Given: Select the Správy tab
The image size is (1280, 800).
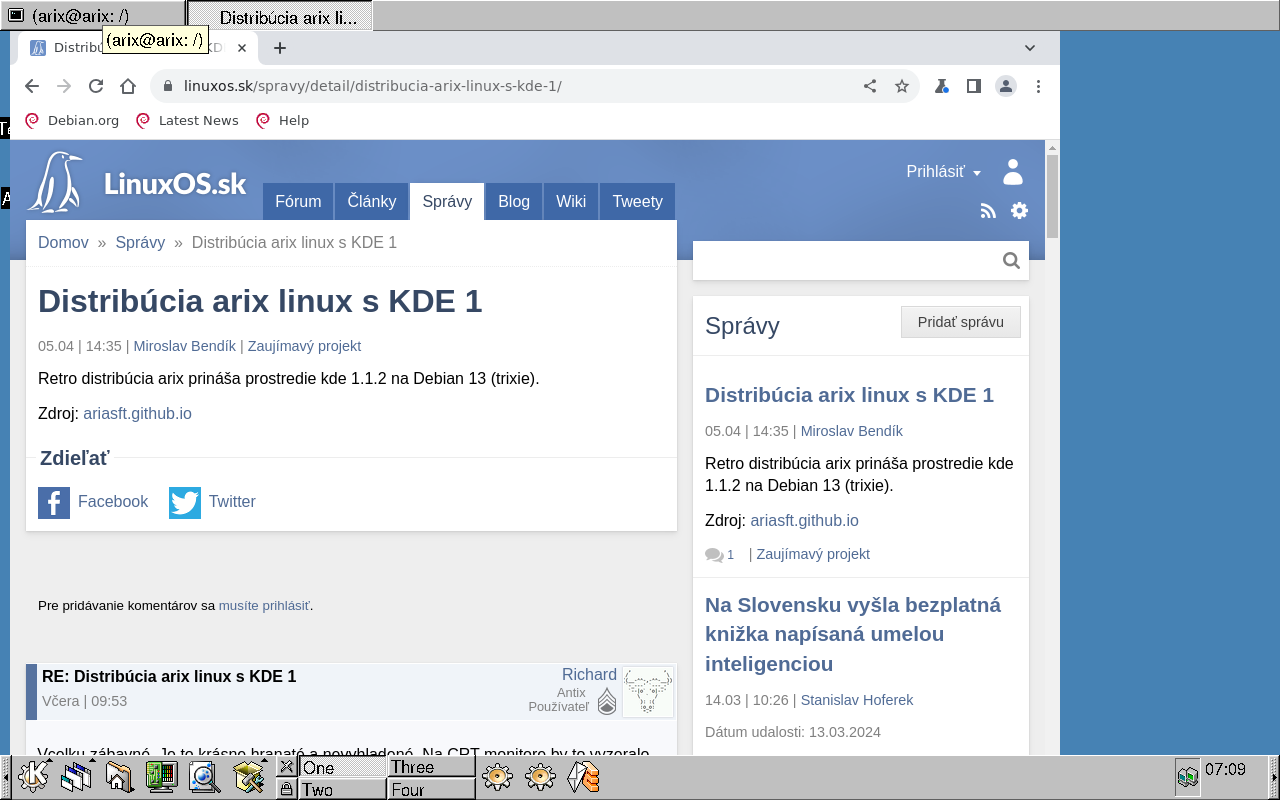Looking at the screenshot, I should pos(447,201).
